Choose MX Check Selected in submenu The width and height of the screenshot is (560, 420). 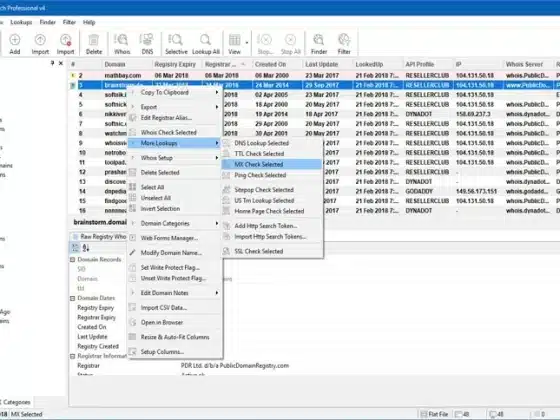272,164
